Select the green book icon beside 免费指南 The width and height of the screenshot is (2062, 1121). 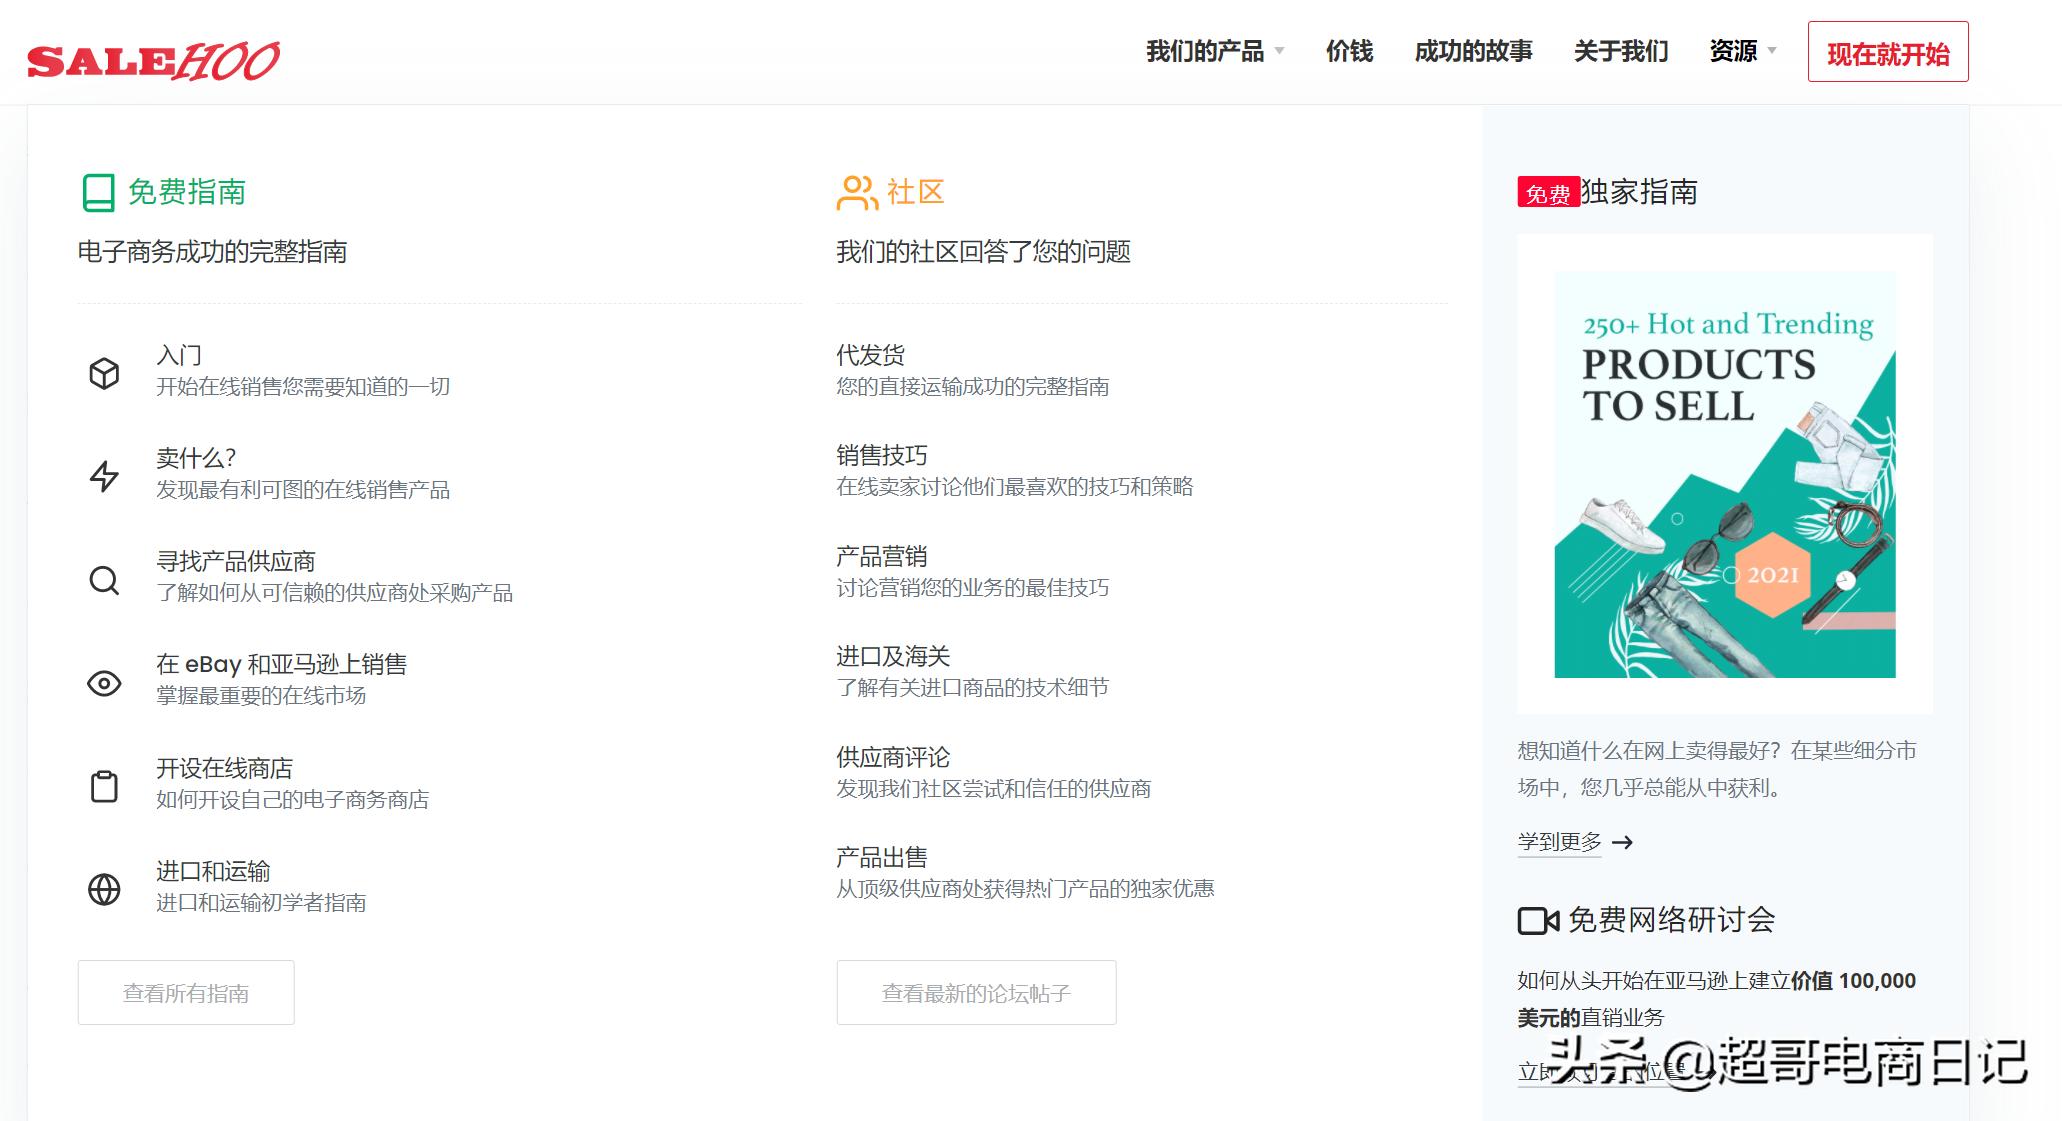(97, 192)
